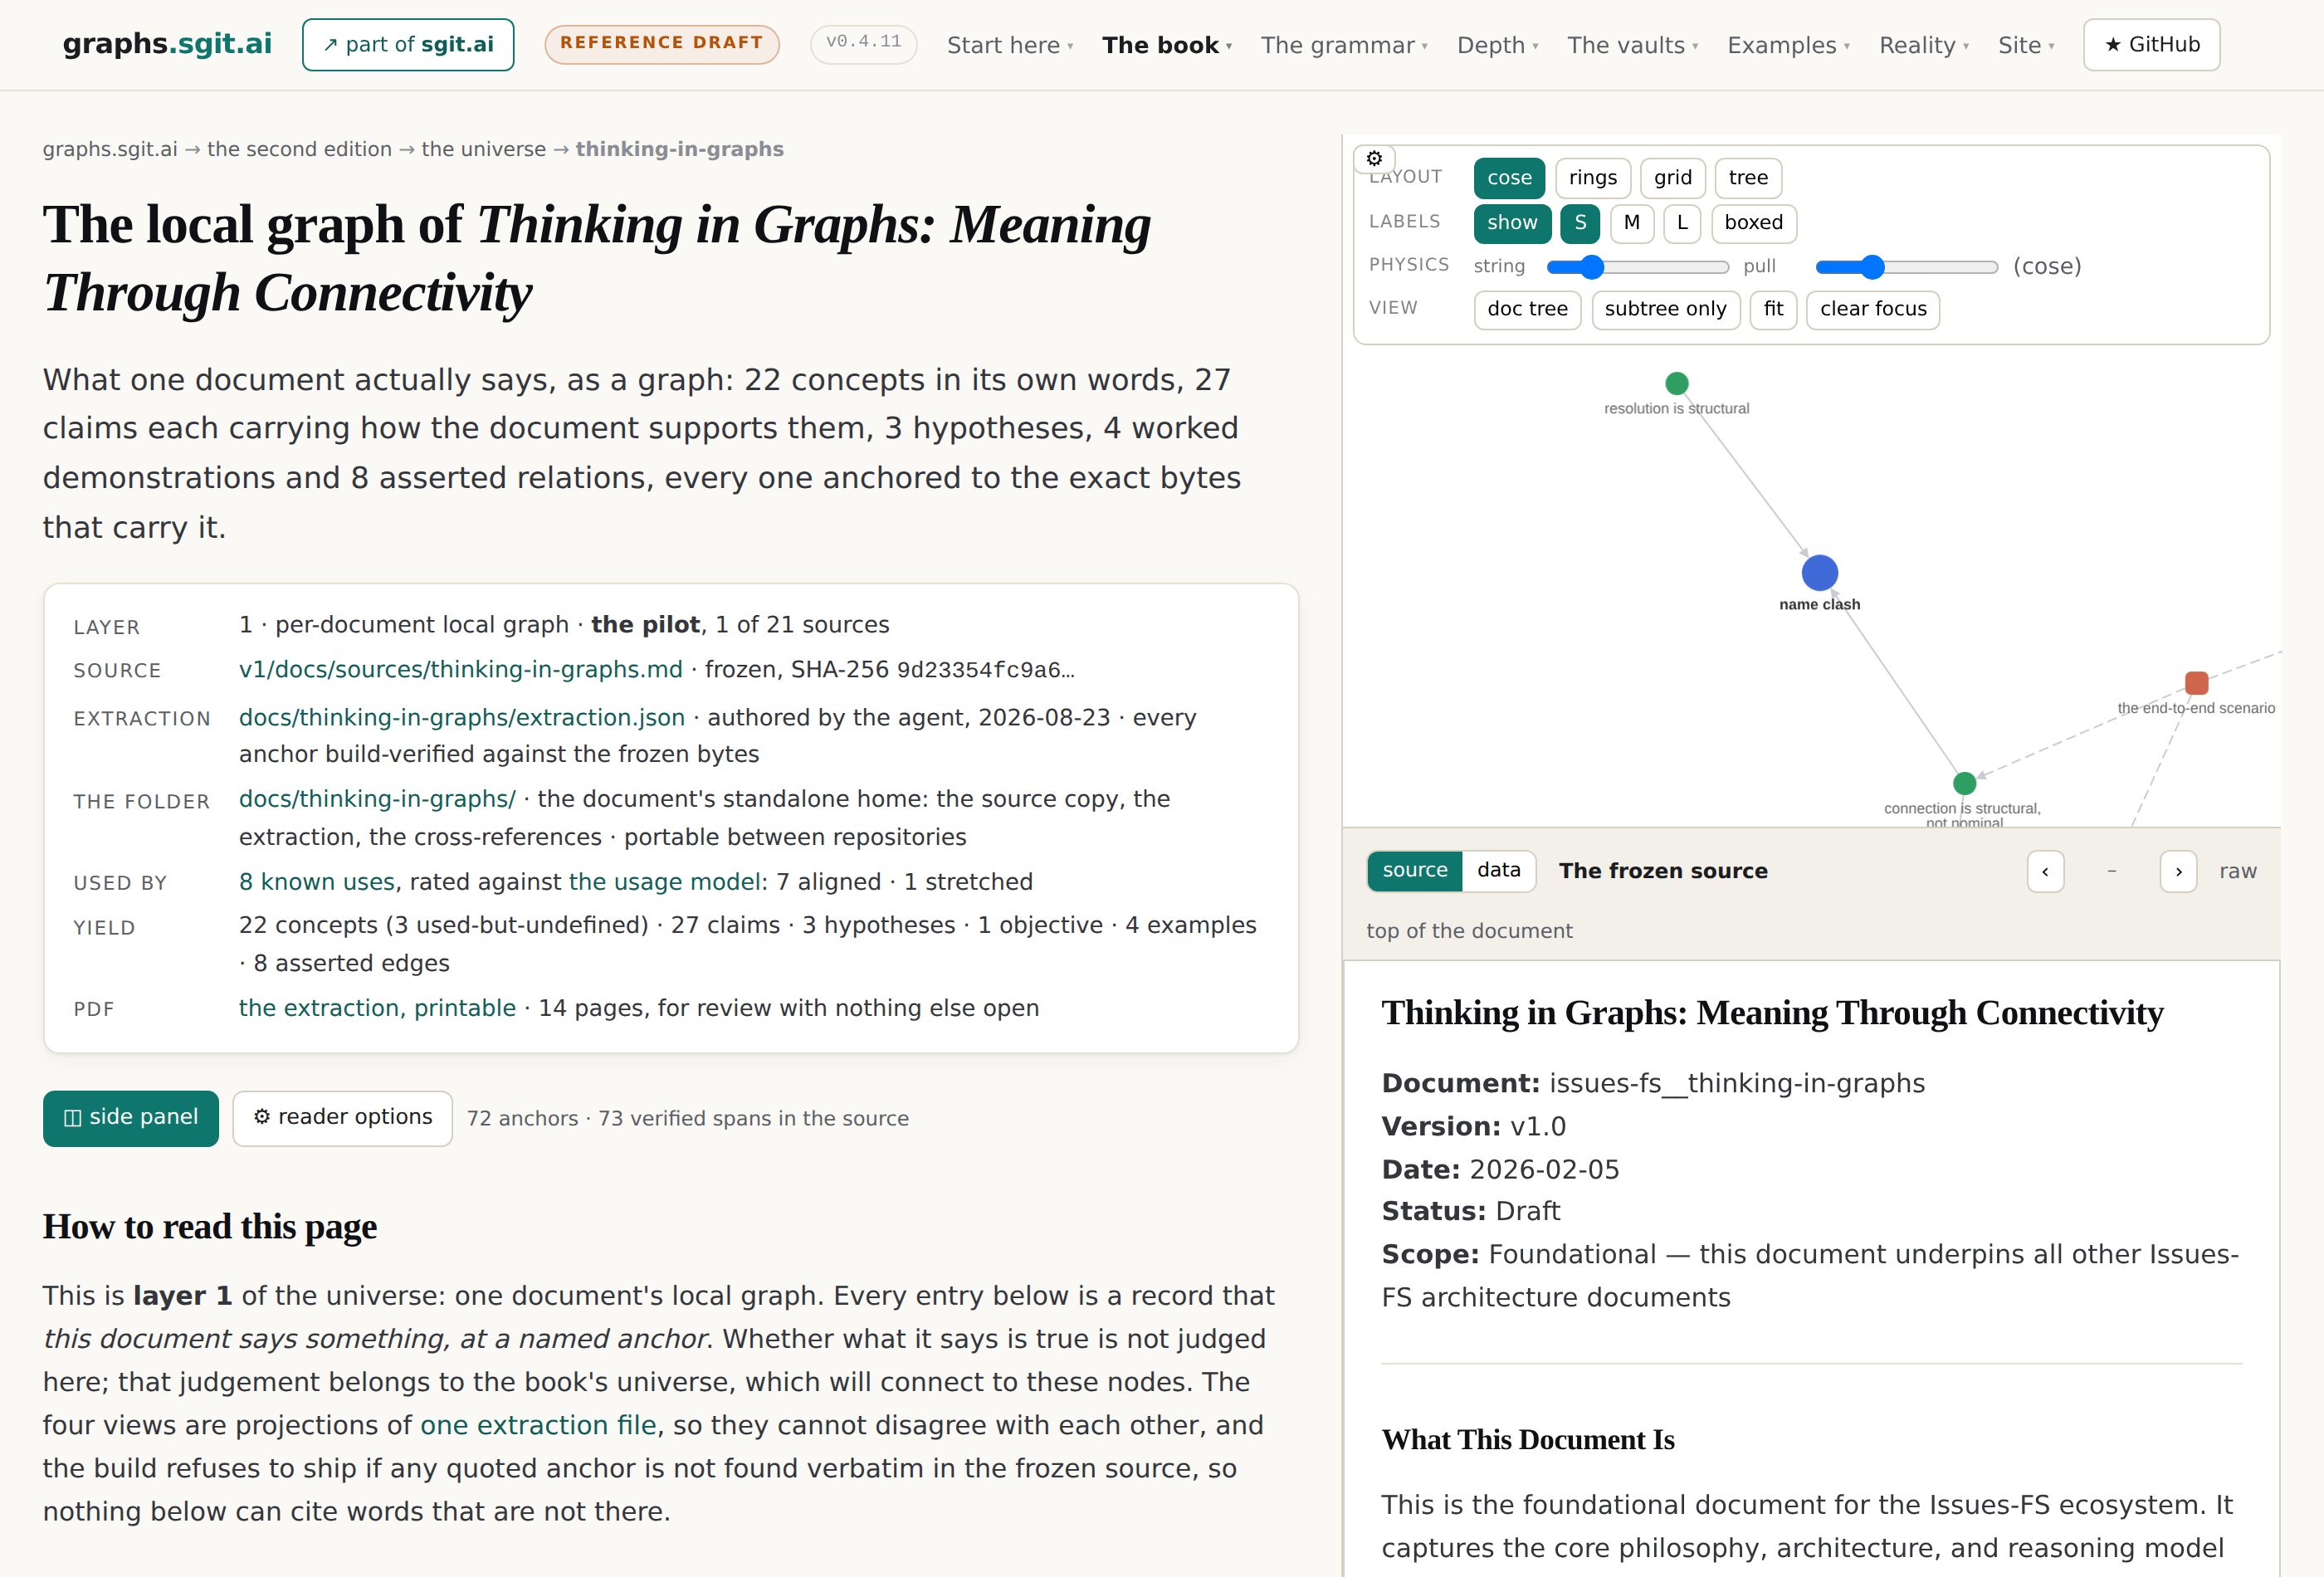Open the 'one extraction file' link

(x=538, y=1426)
